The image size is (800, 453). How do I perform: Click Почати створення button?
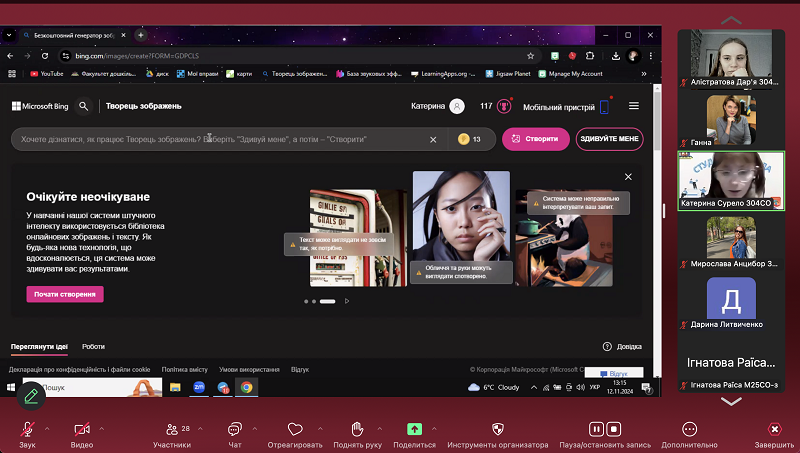tap(65, 294)
